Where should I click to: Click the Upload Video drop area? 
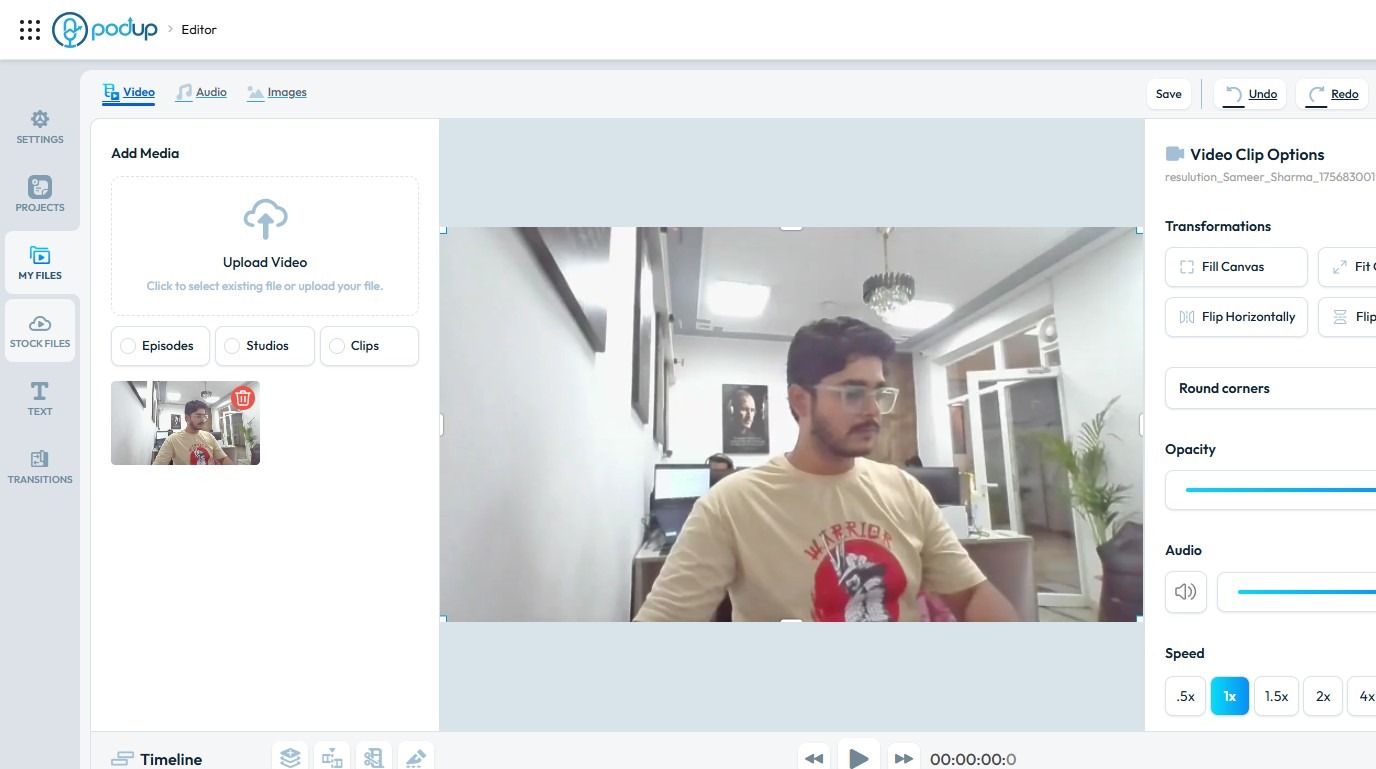click(265, 246)
